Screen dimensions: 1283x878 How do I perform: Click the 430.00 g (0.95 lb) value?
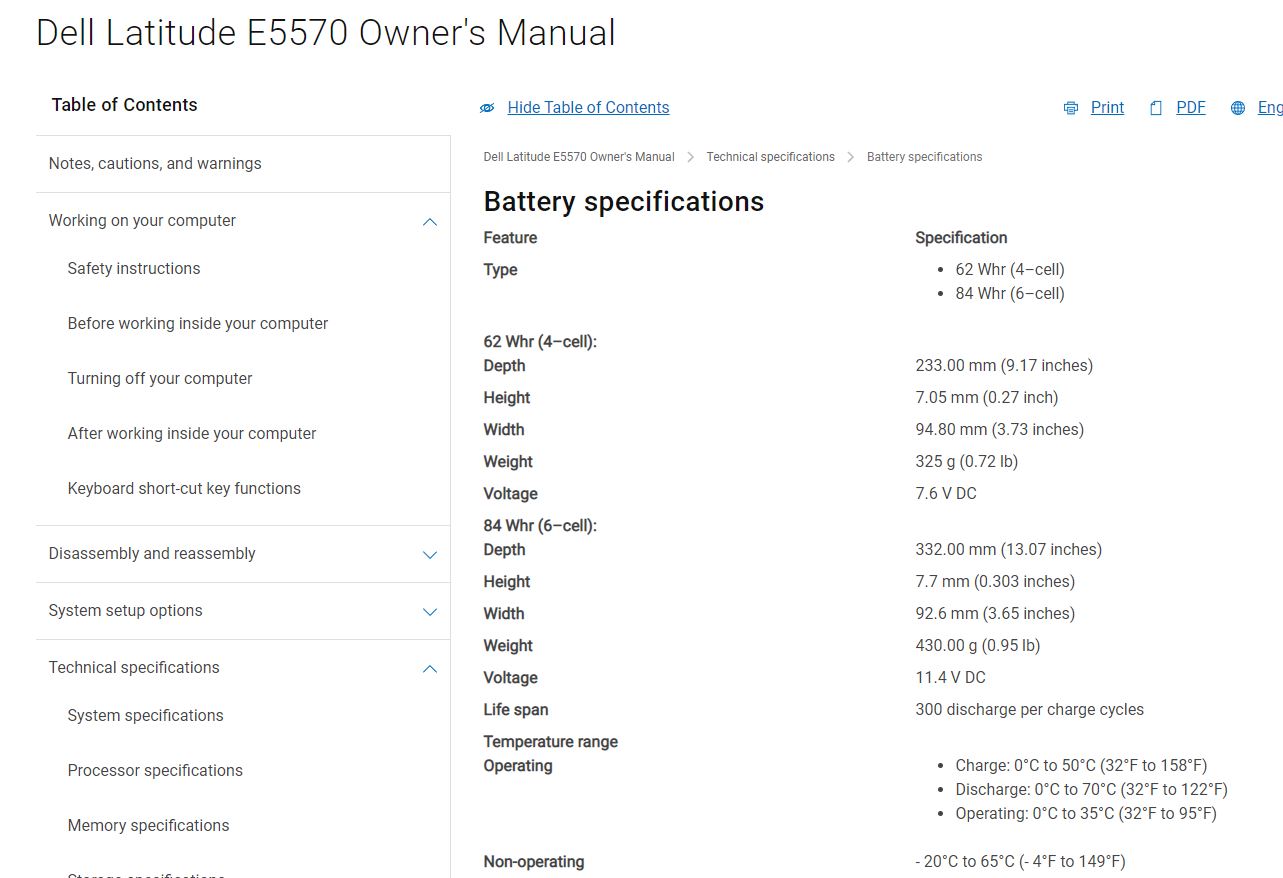[978, 646]
